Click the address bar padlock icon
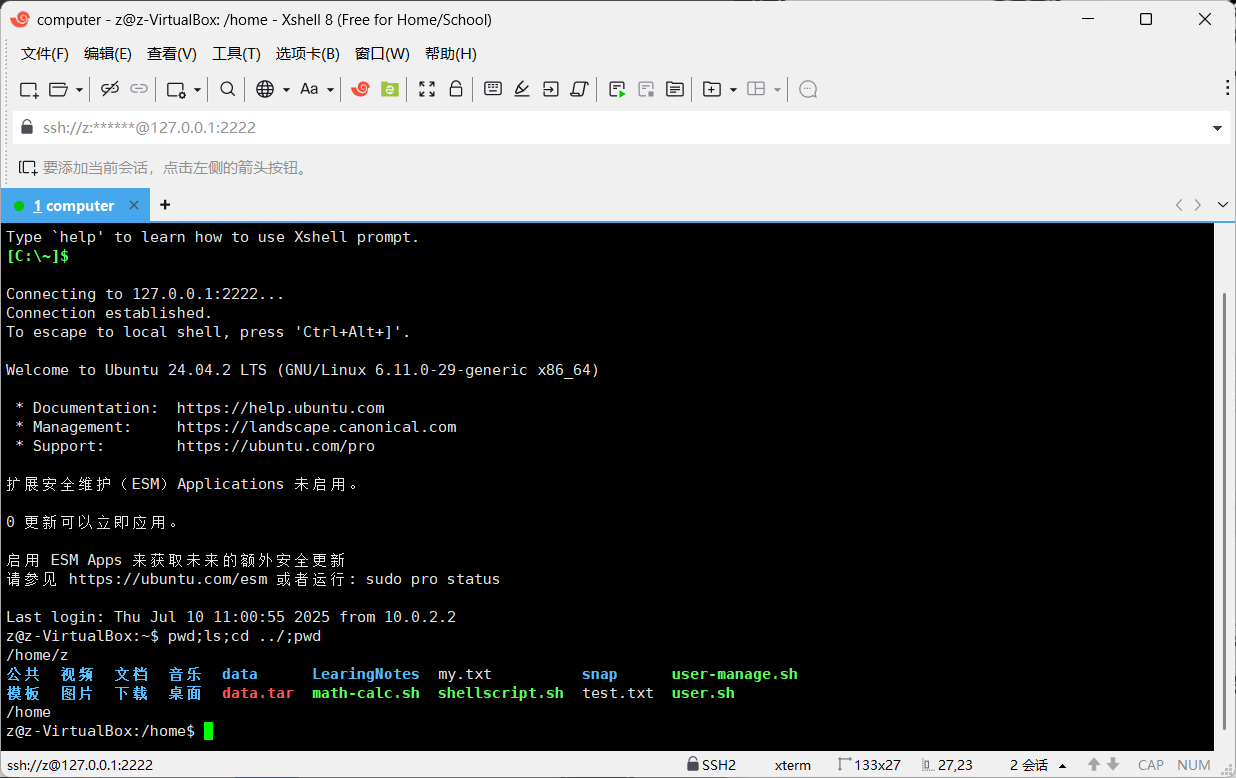This screenshot has width=1236, height=778. (26, 127)
